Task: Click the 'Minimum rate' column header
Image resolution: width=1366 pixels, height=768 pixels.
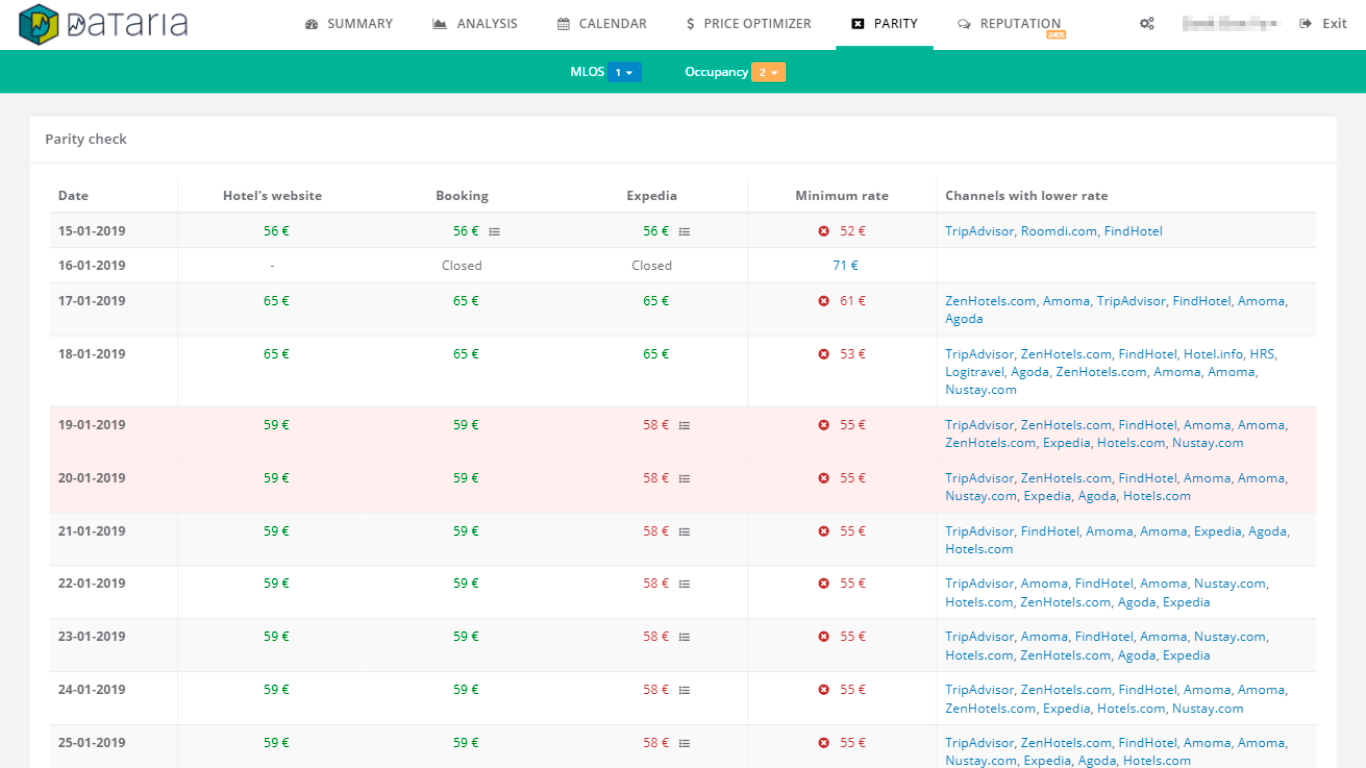Action: pyautogui.click(x=842, y=196)
